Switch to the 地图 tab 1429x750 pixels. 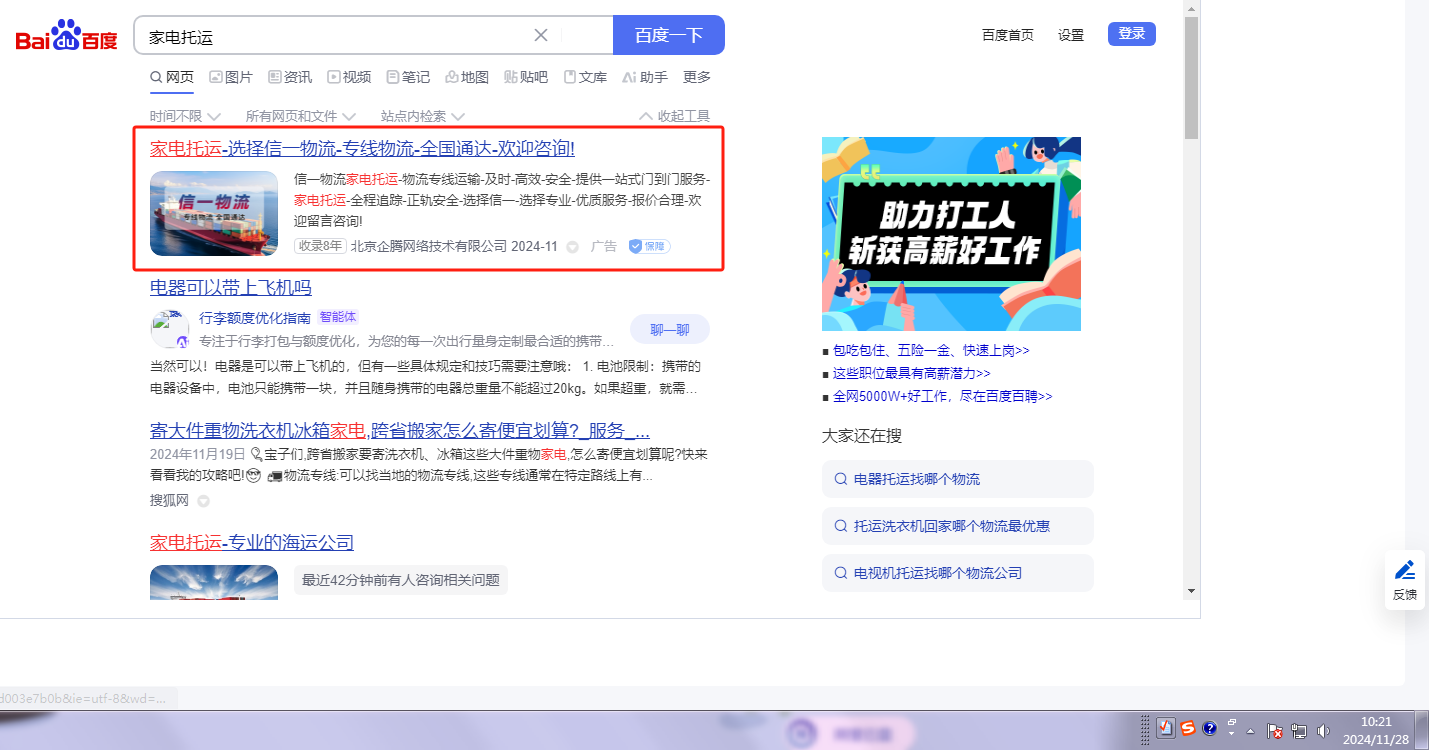tap(467, 77)
